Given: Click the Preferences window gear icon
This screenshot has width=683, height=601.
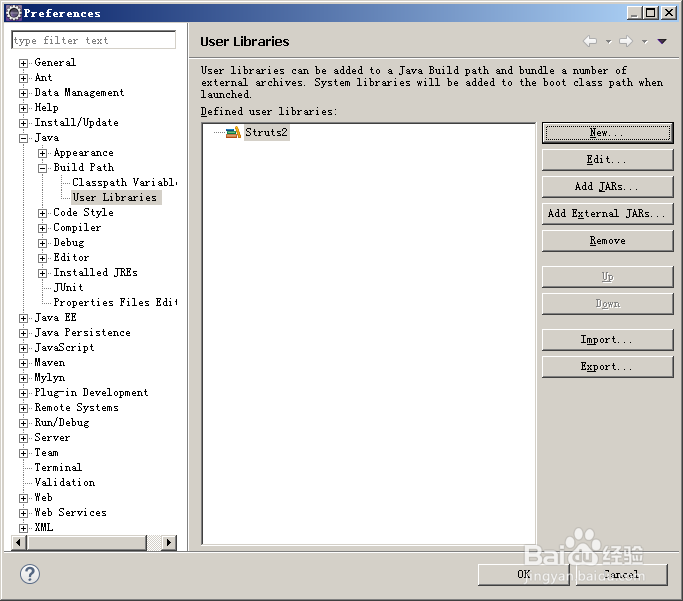Looking at the screenshot, I should coord(14,13).
